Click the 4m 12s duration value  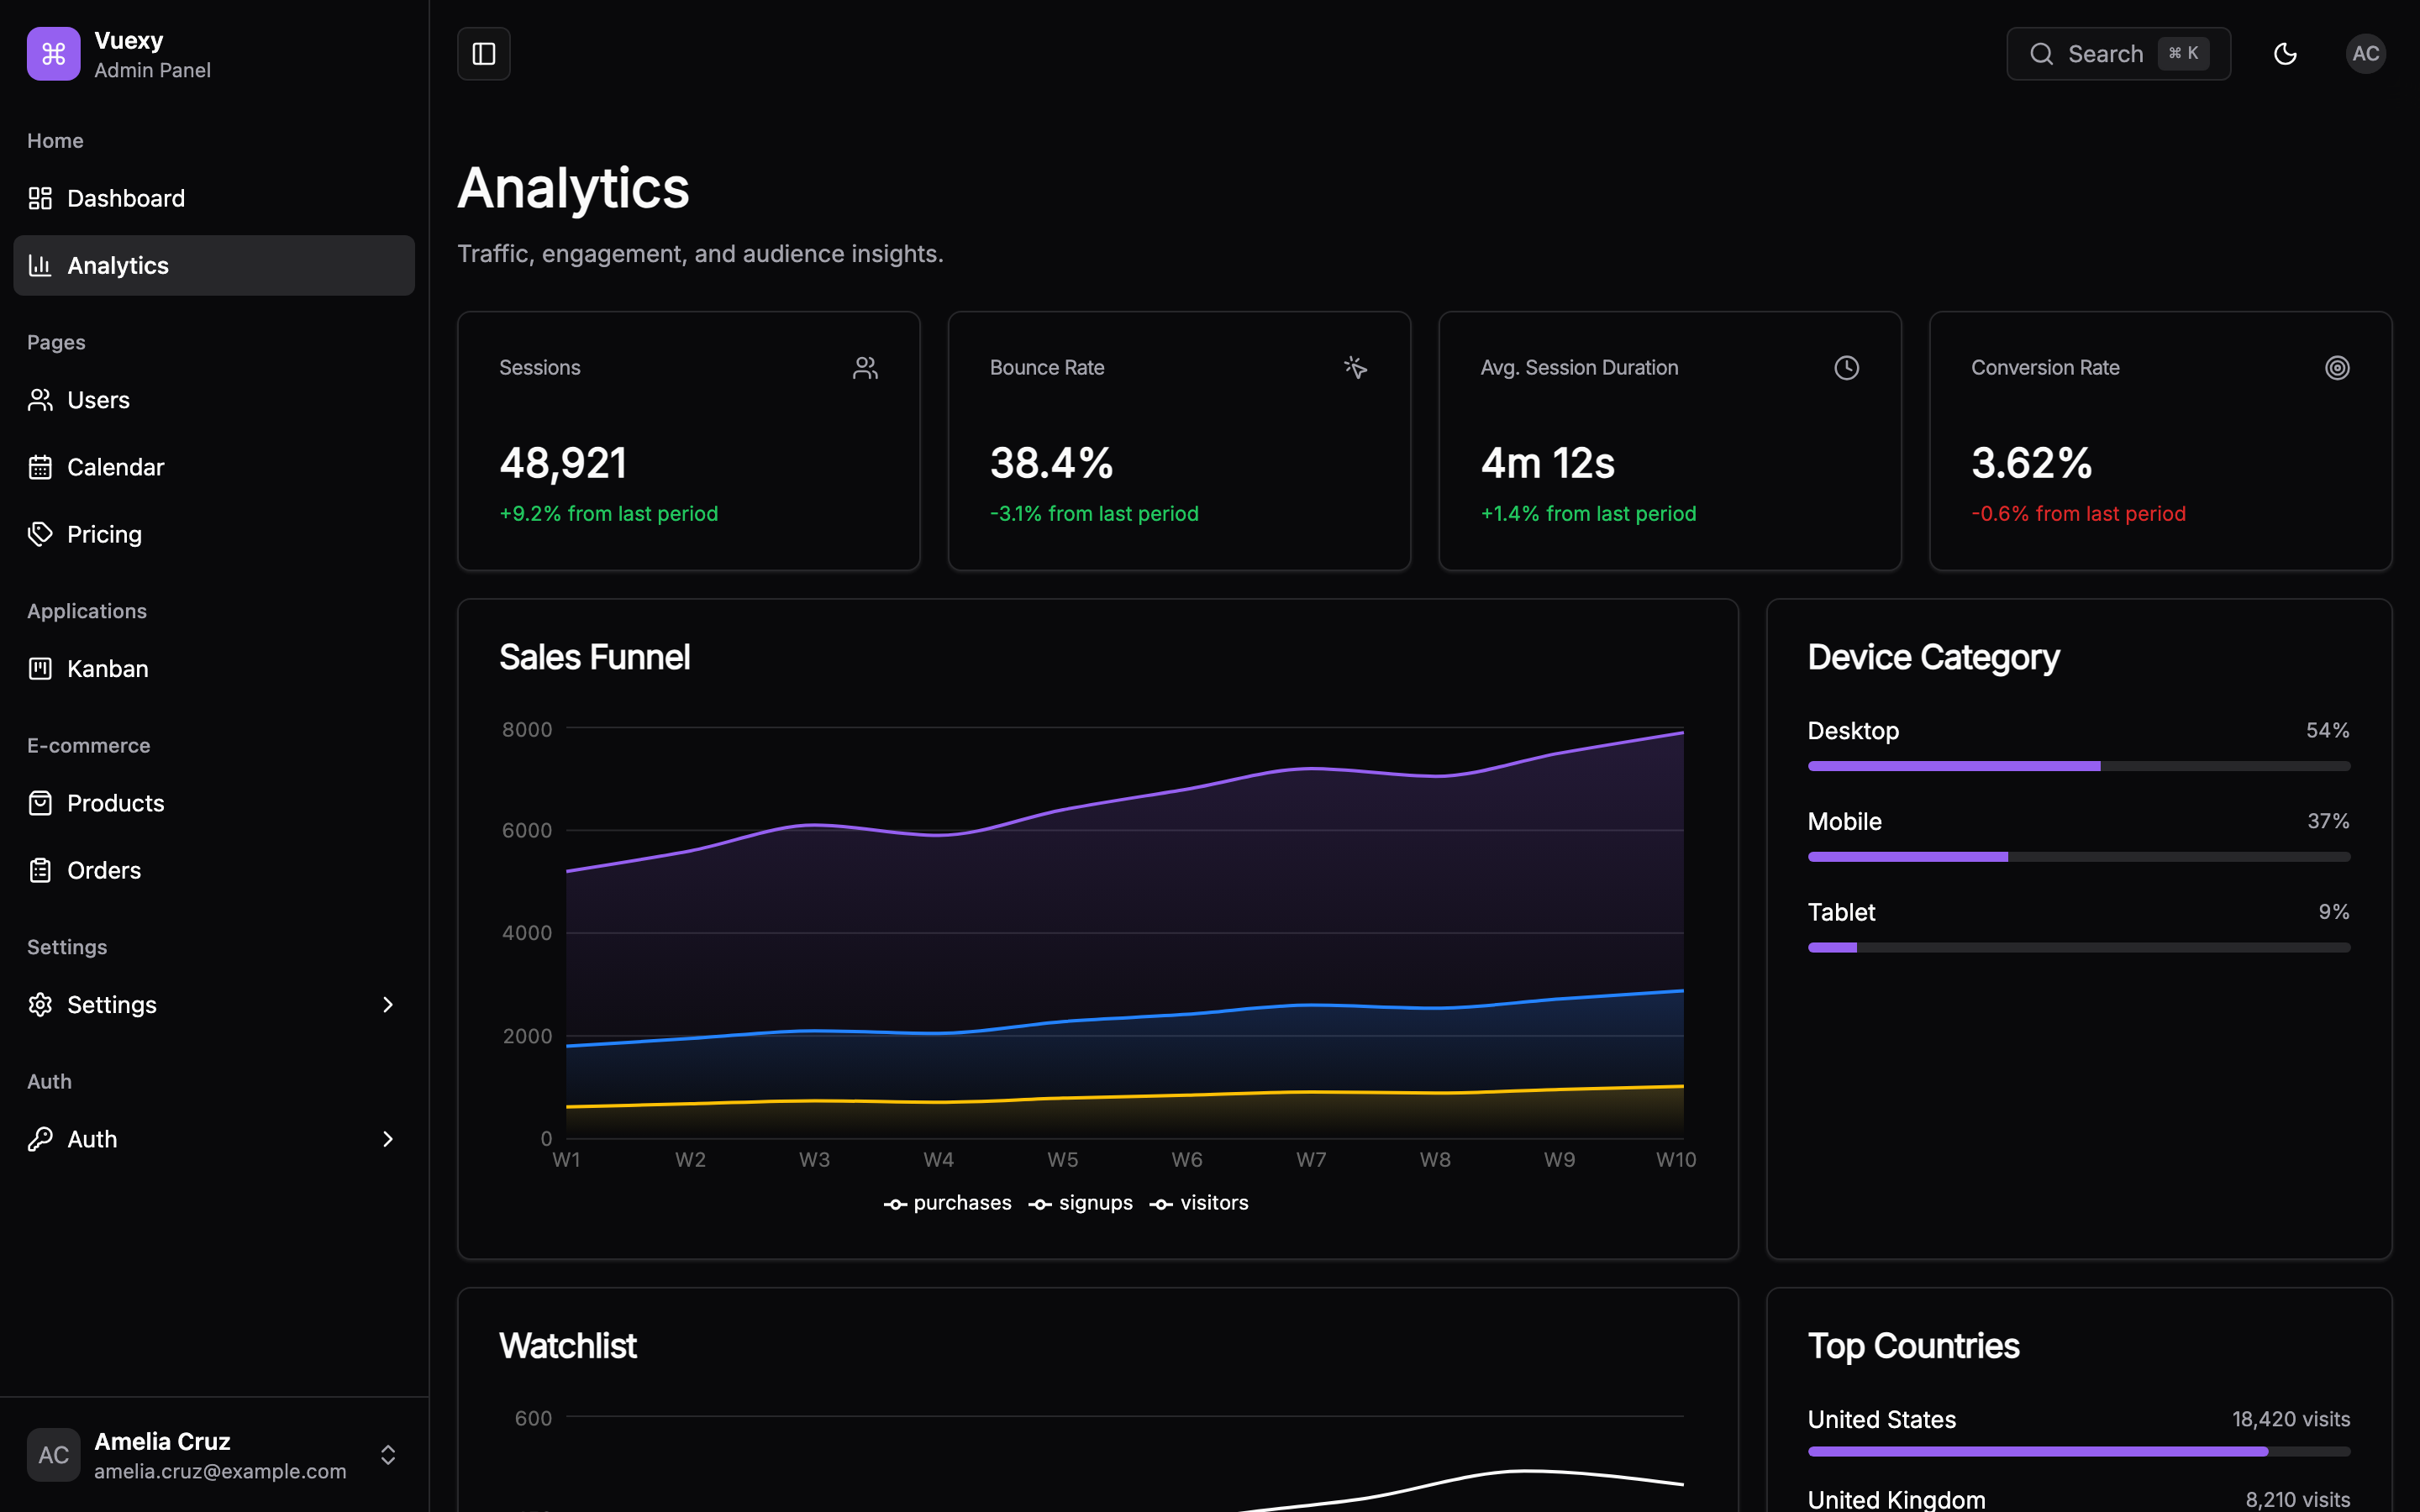[x=1548, y=463]
